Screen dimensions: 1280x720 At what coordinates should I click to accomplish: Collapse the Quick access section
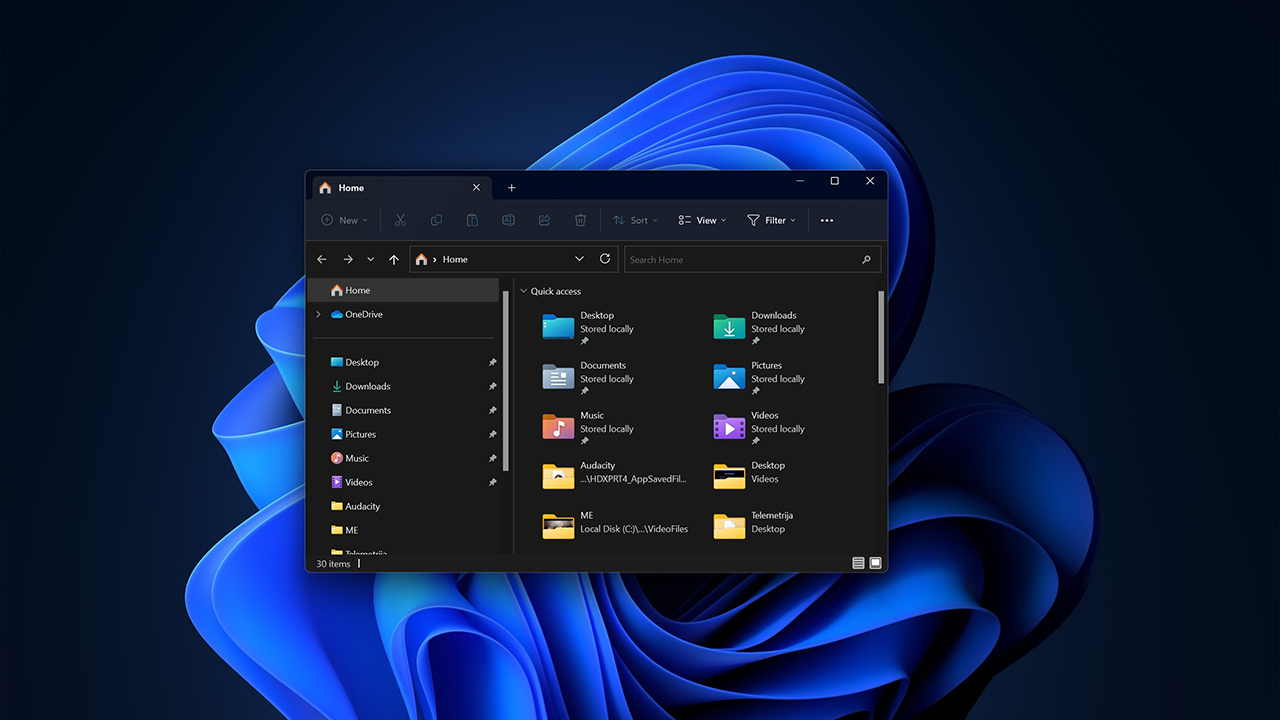point(523,291)
